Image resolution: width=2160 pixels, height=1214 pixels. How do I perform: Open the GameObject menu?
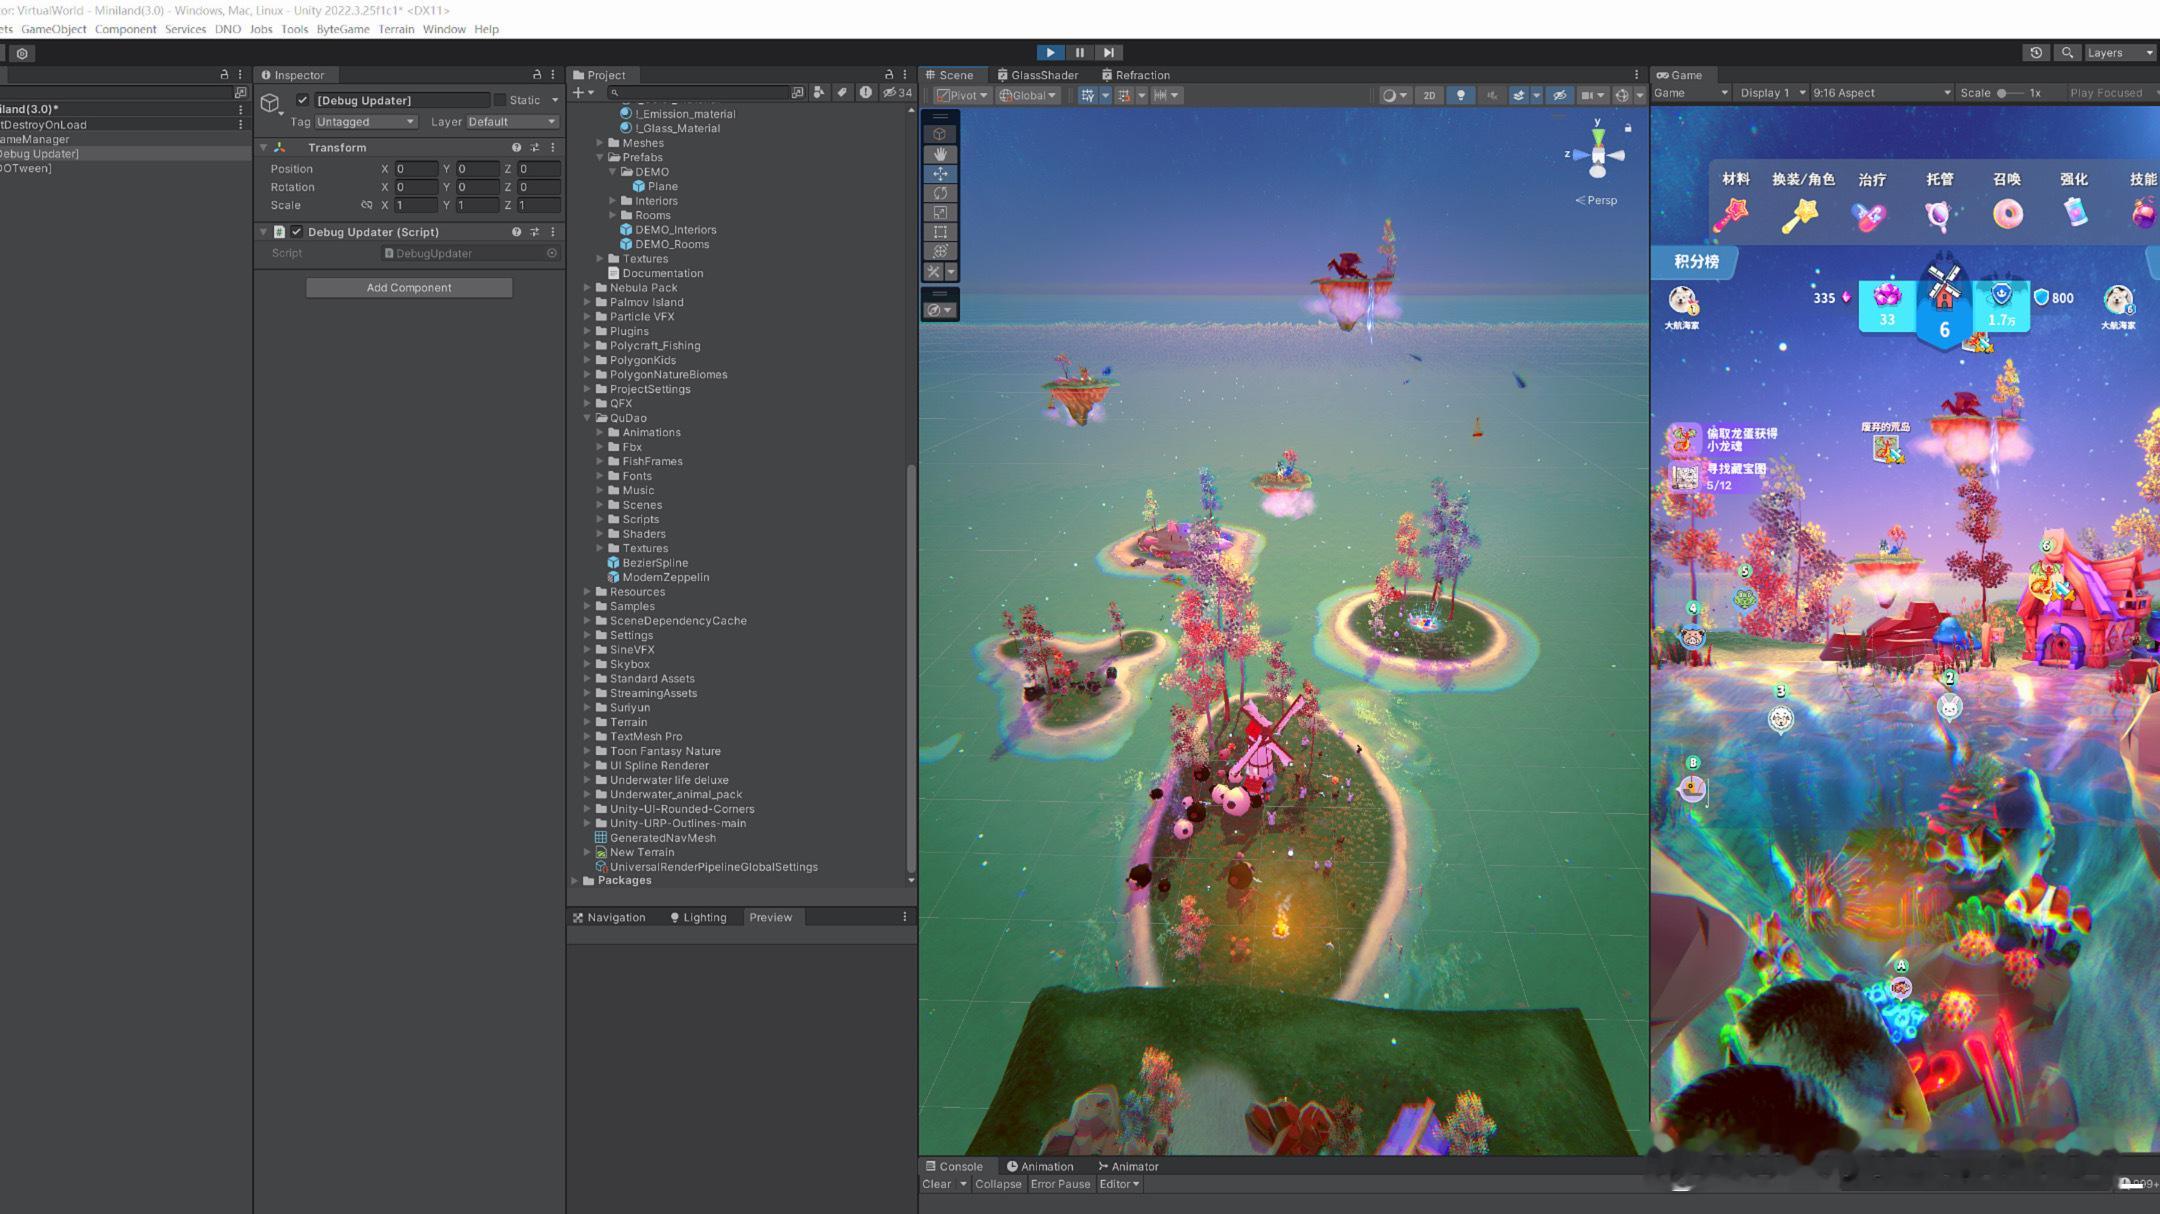click(x=53, y=29)
